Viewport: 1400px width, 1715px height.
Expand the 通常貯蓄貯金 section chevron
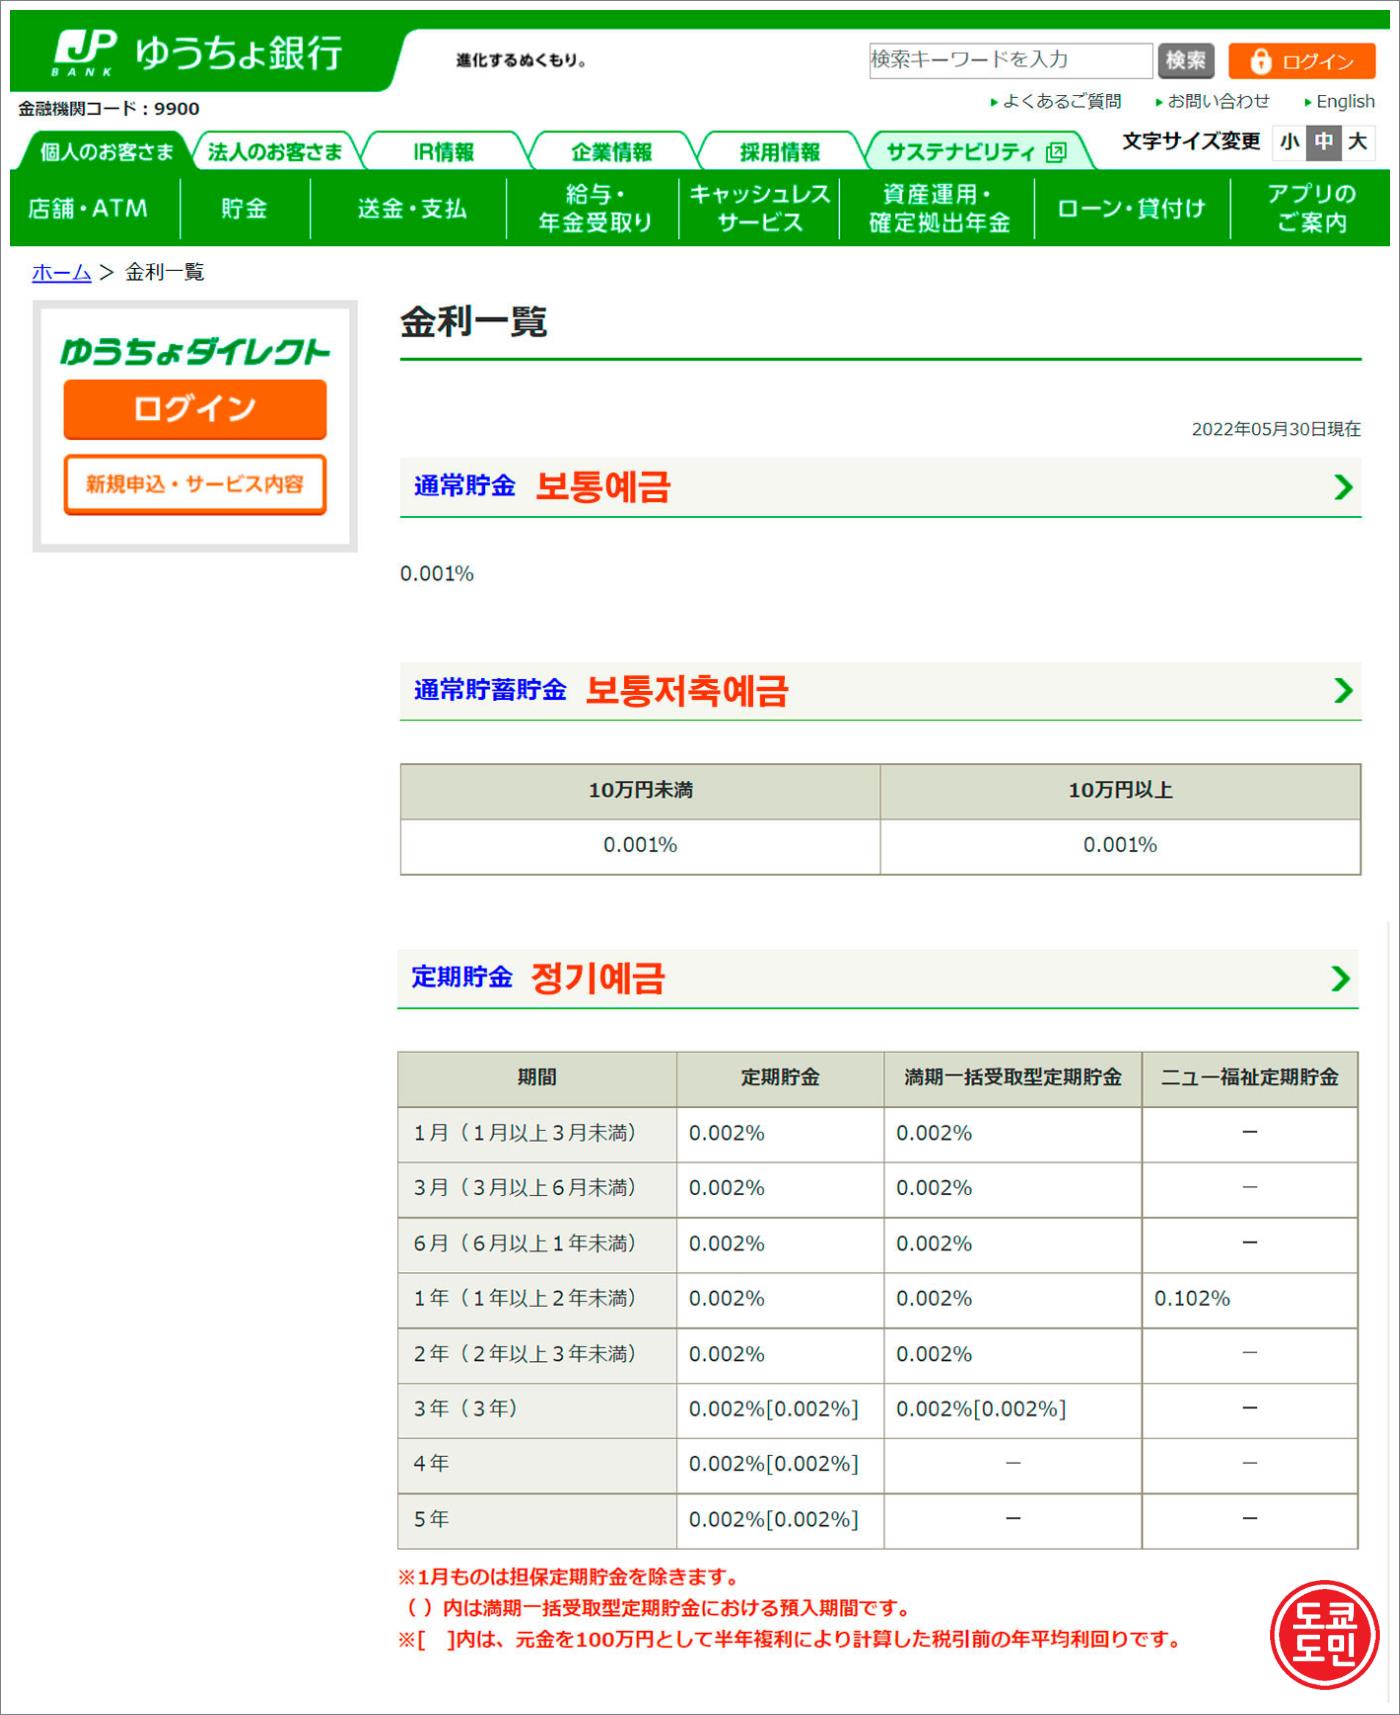click(1343, 690)
